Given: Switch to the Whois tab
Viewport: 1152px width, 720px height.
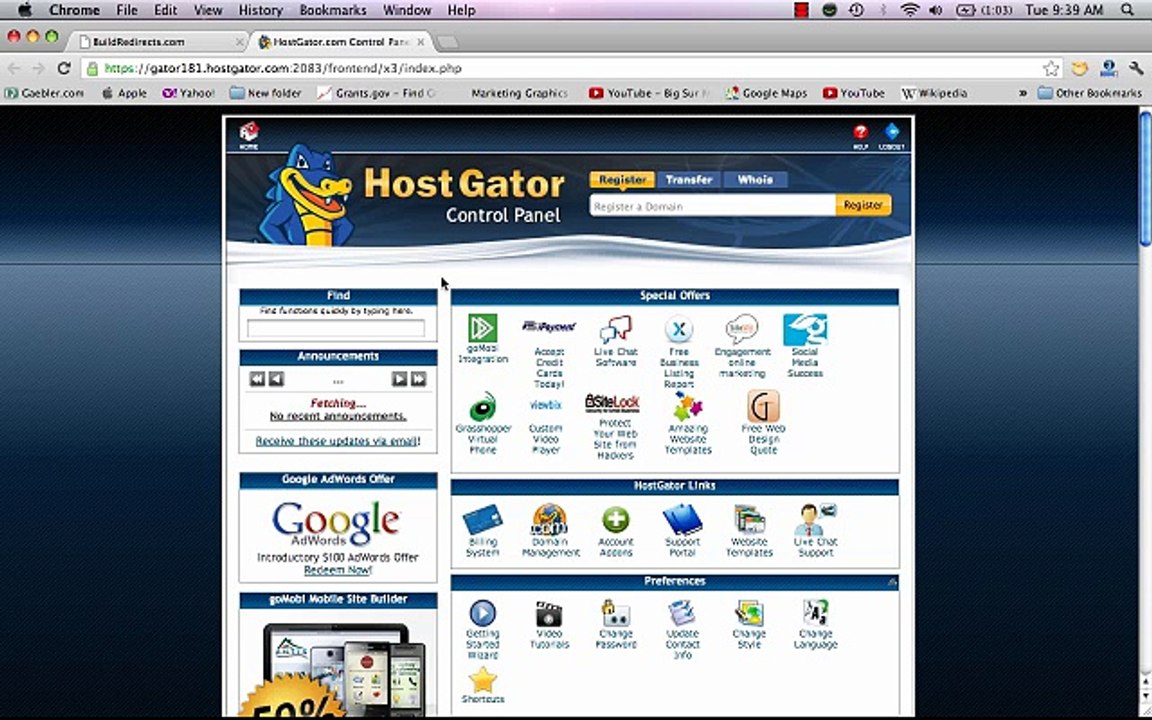Looking at the screenshot, I should pyautogui.click(x=755, y=179).
